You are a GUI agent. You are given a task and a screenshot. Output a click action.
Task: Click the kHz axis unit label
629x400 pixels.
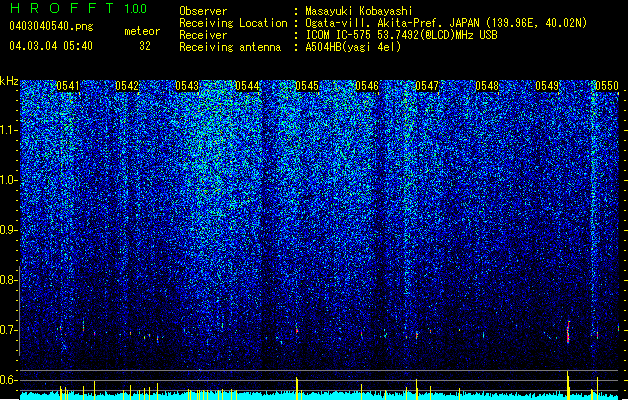pos(9,81)
